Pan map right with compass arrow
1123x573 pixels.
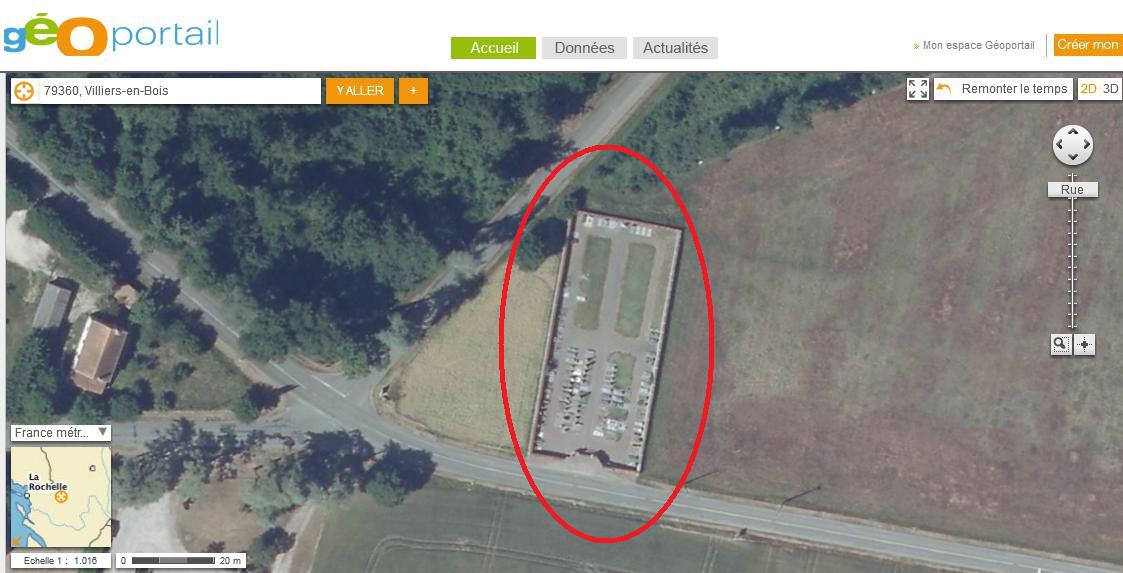pos(1086,145)
